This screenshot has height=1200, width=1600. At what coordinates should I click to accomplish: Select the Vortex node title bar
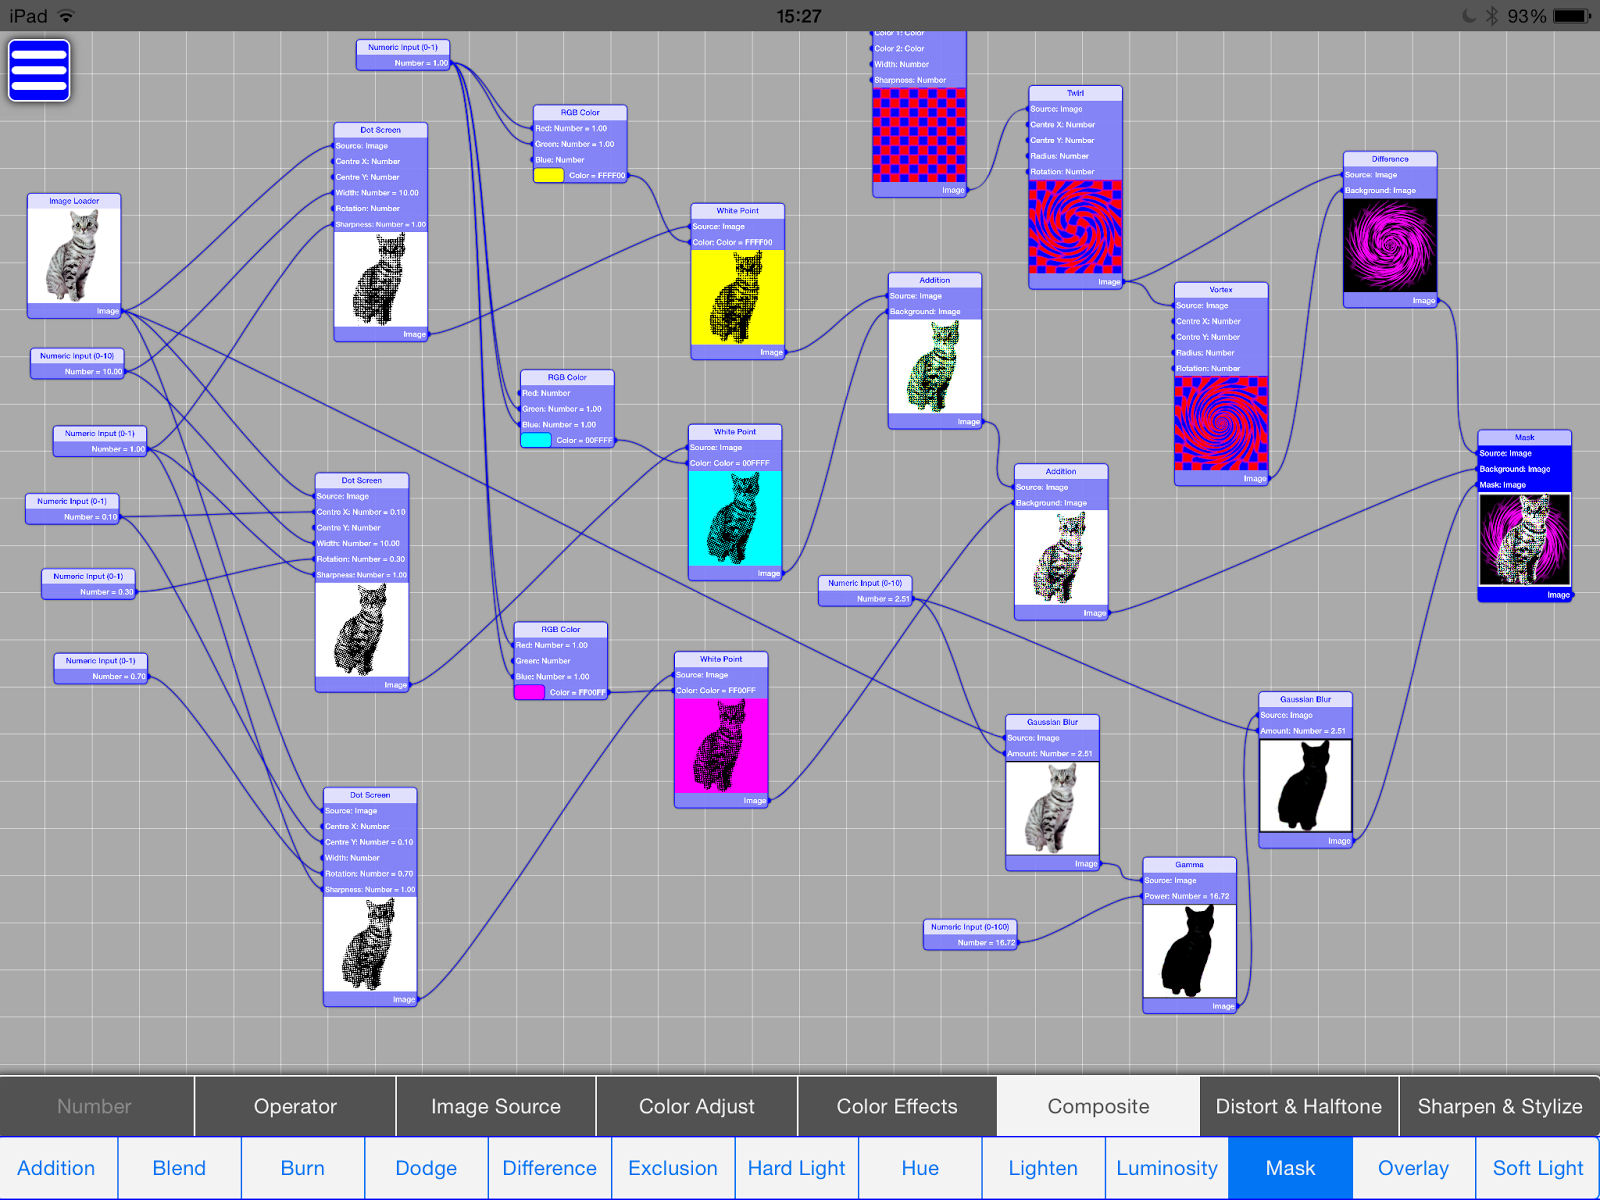click(x=1221, y=290)
